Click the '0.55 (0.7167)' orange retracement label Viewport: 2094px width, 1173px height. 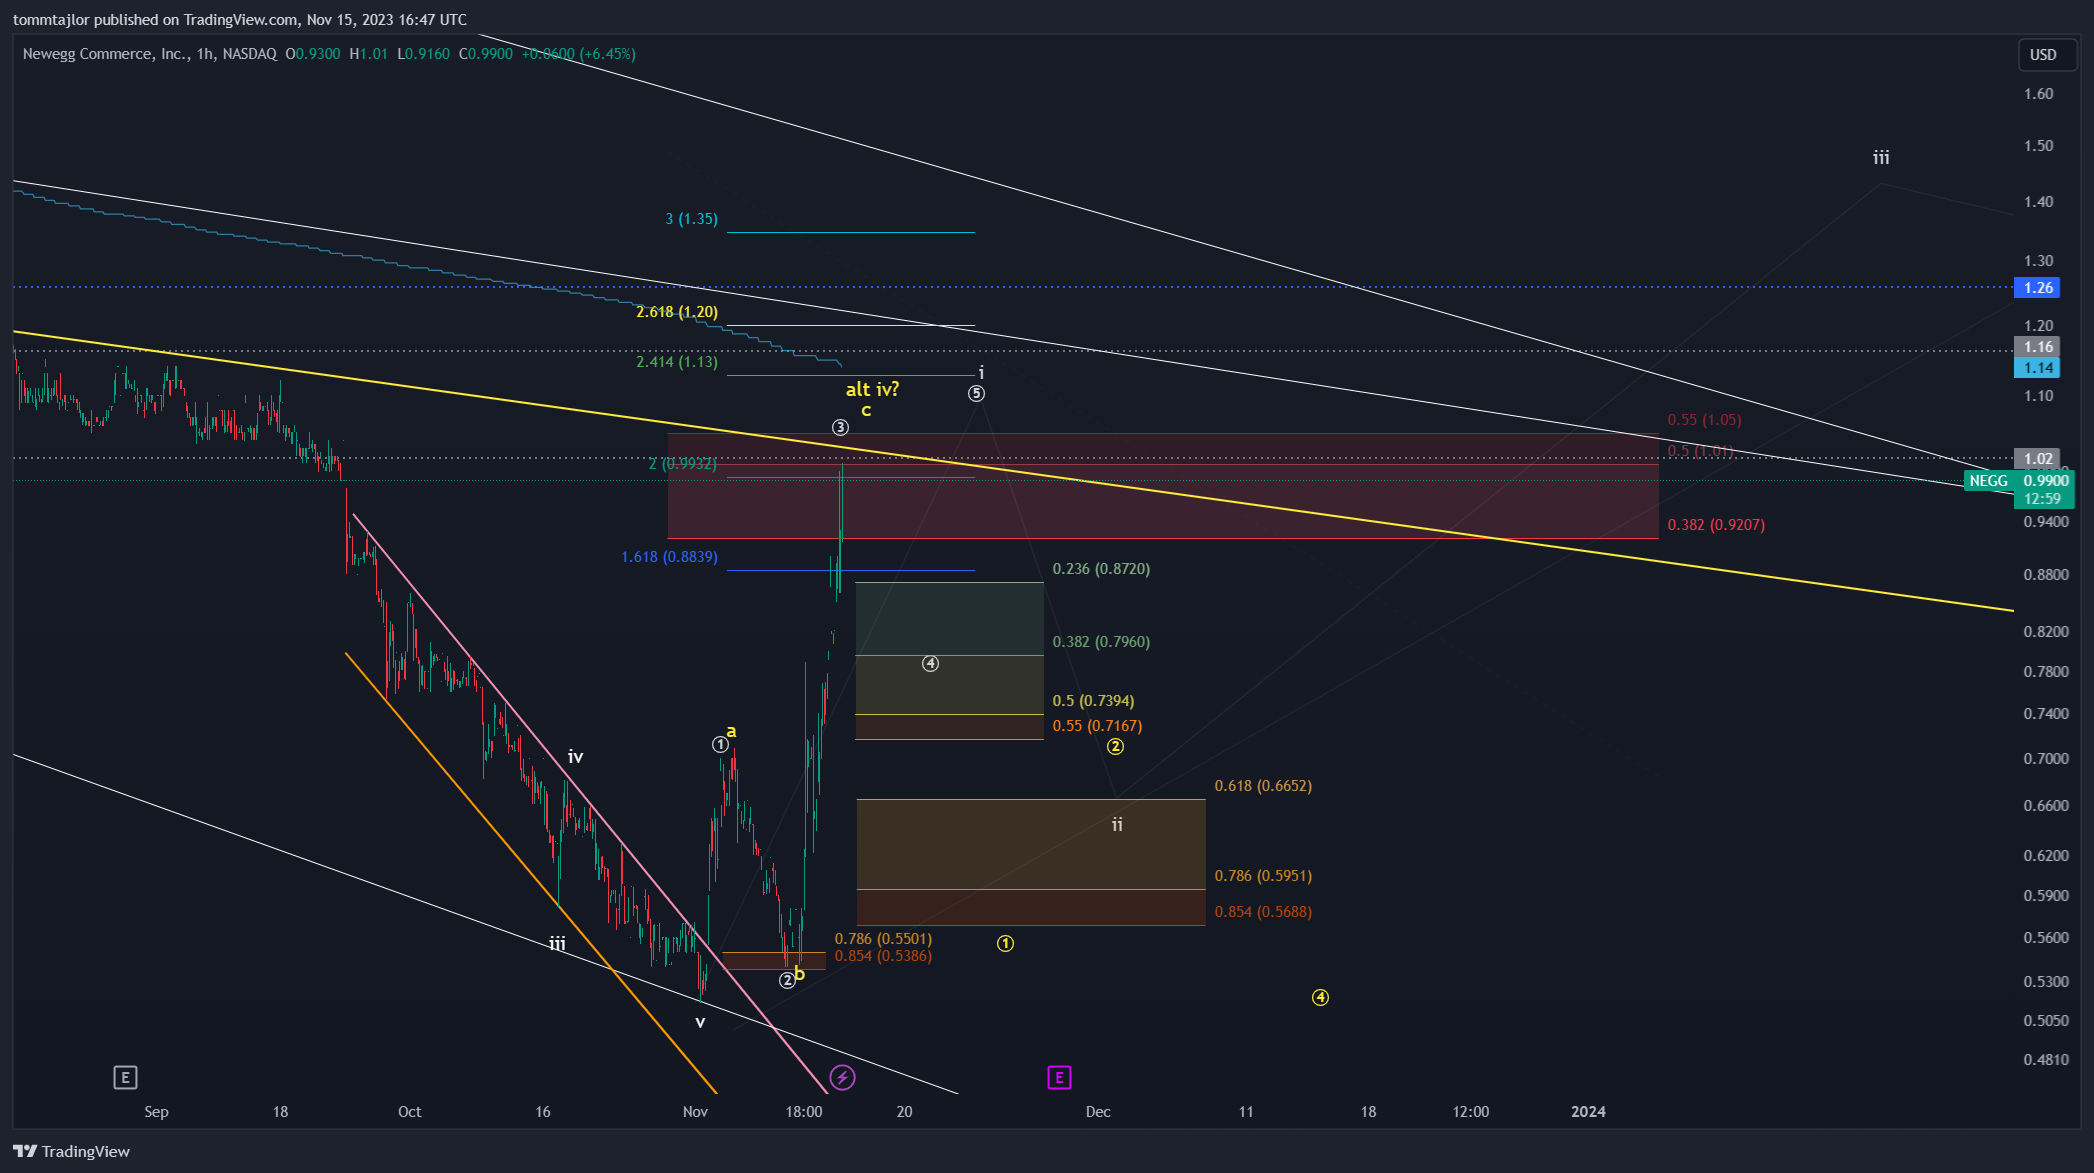tap(1097, 726)
